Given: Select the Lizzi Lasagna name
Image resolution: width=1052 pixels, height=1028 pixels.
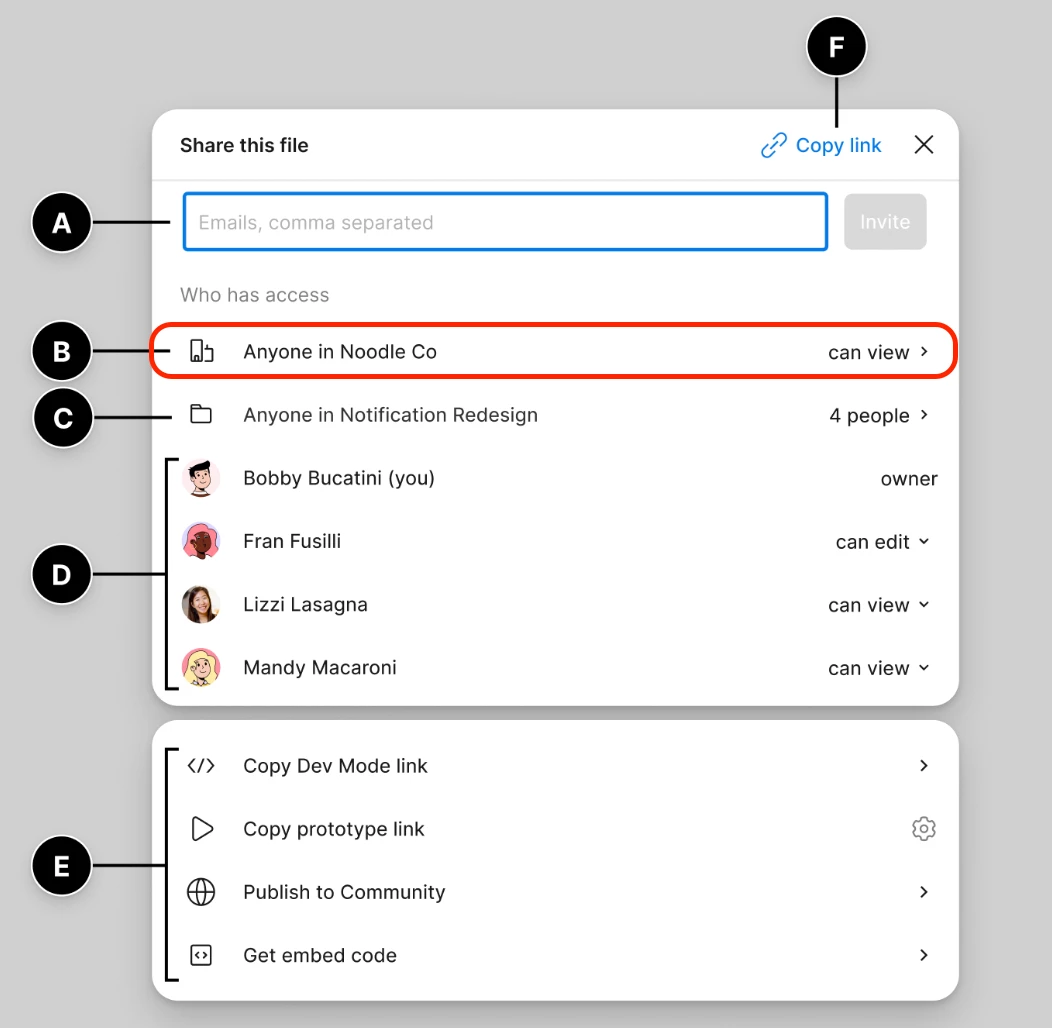Looking at the screenshot, I should click(305, 605).
